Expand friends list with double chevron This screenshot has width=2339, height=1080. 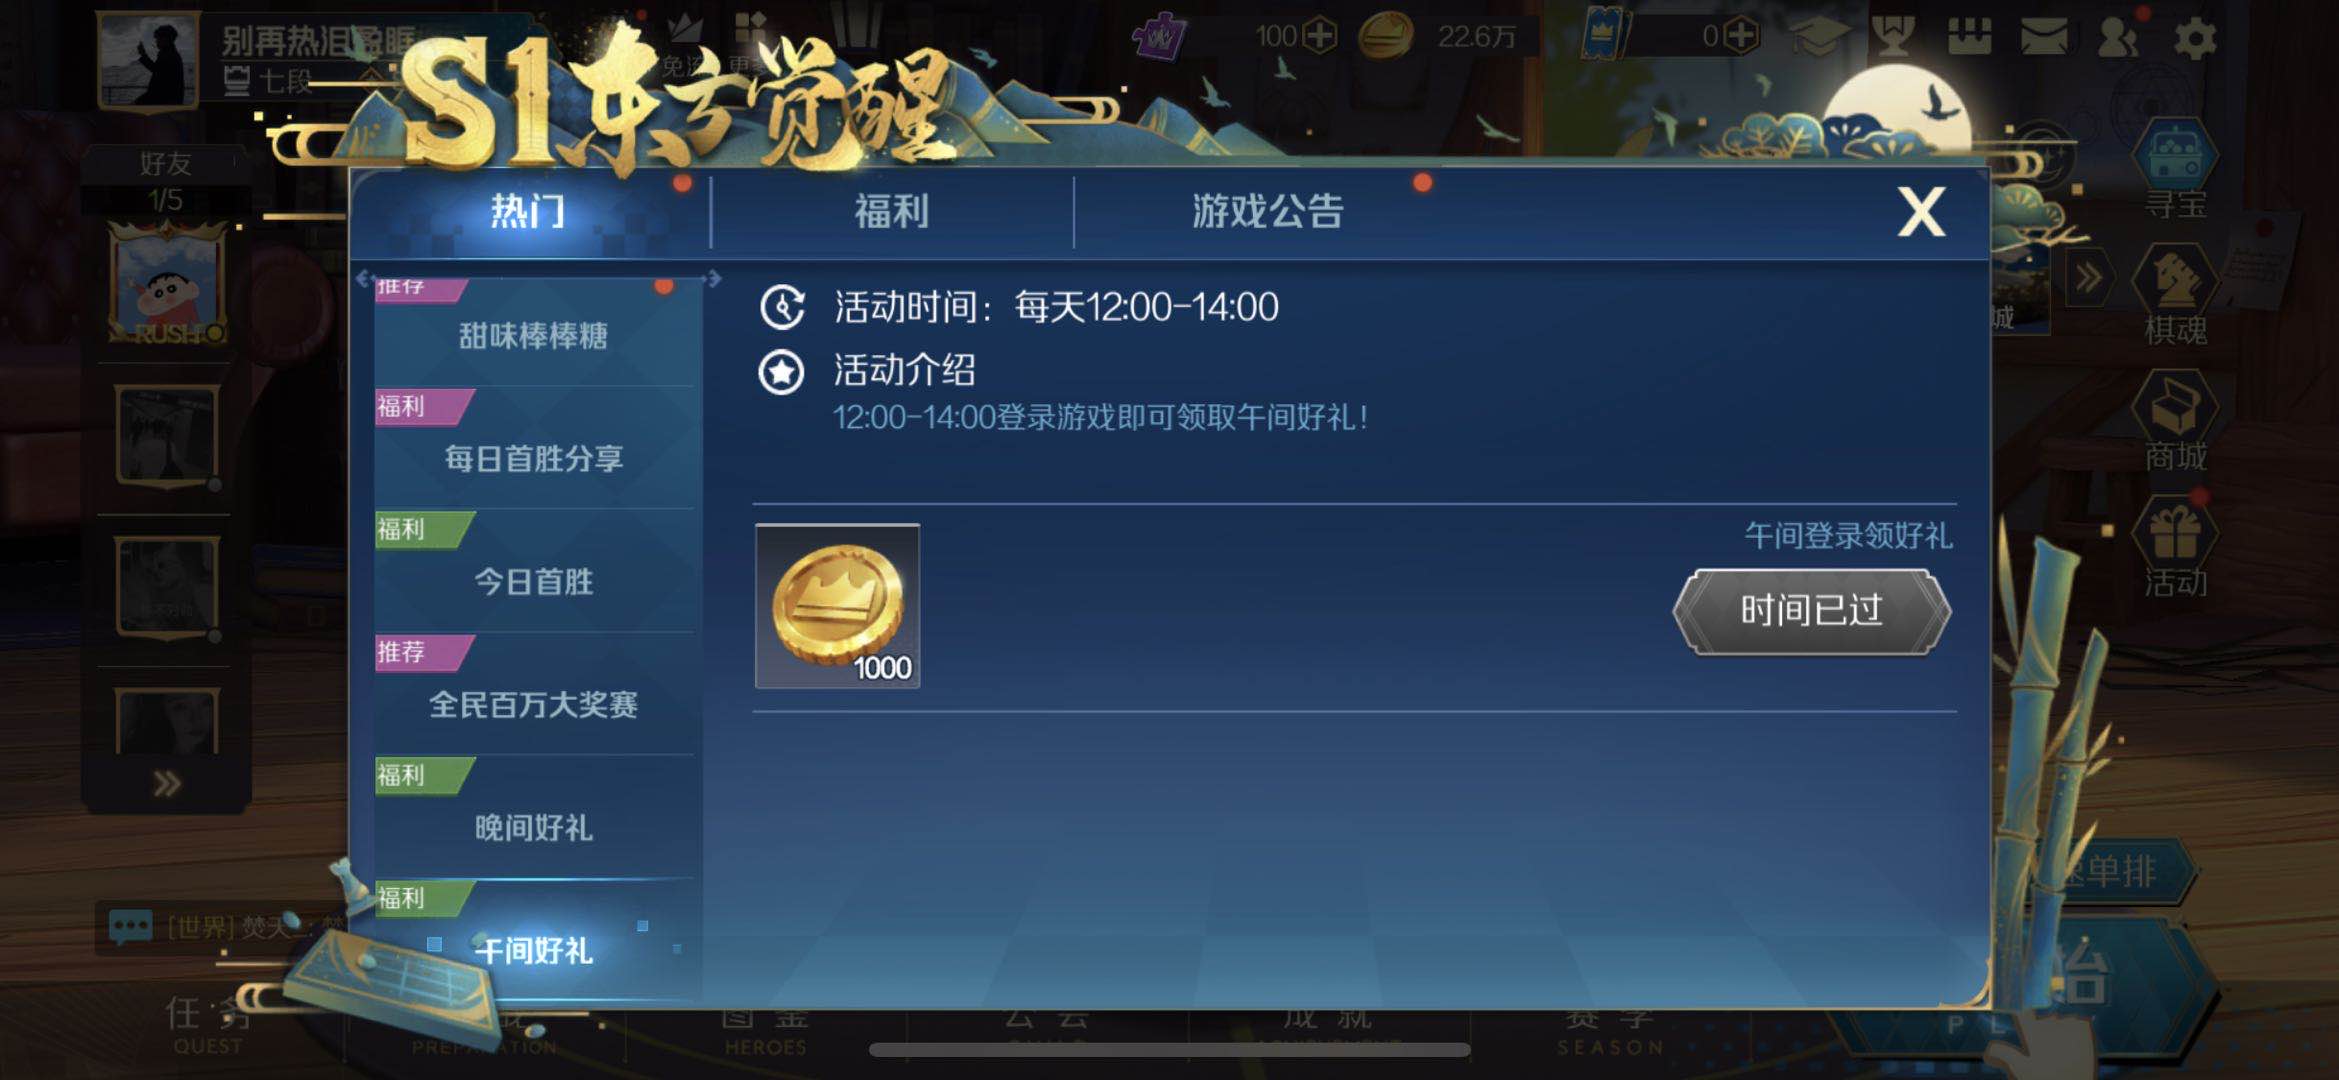click(x=167, y=784)
